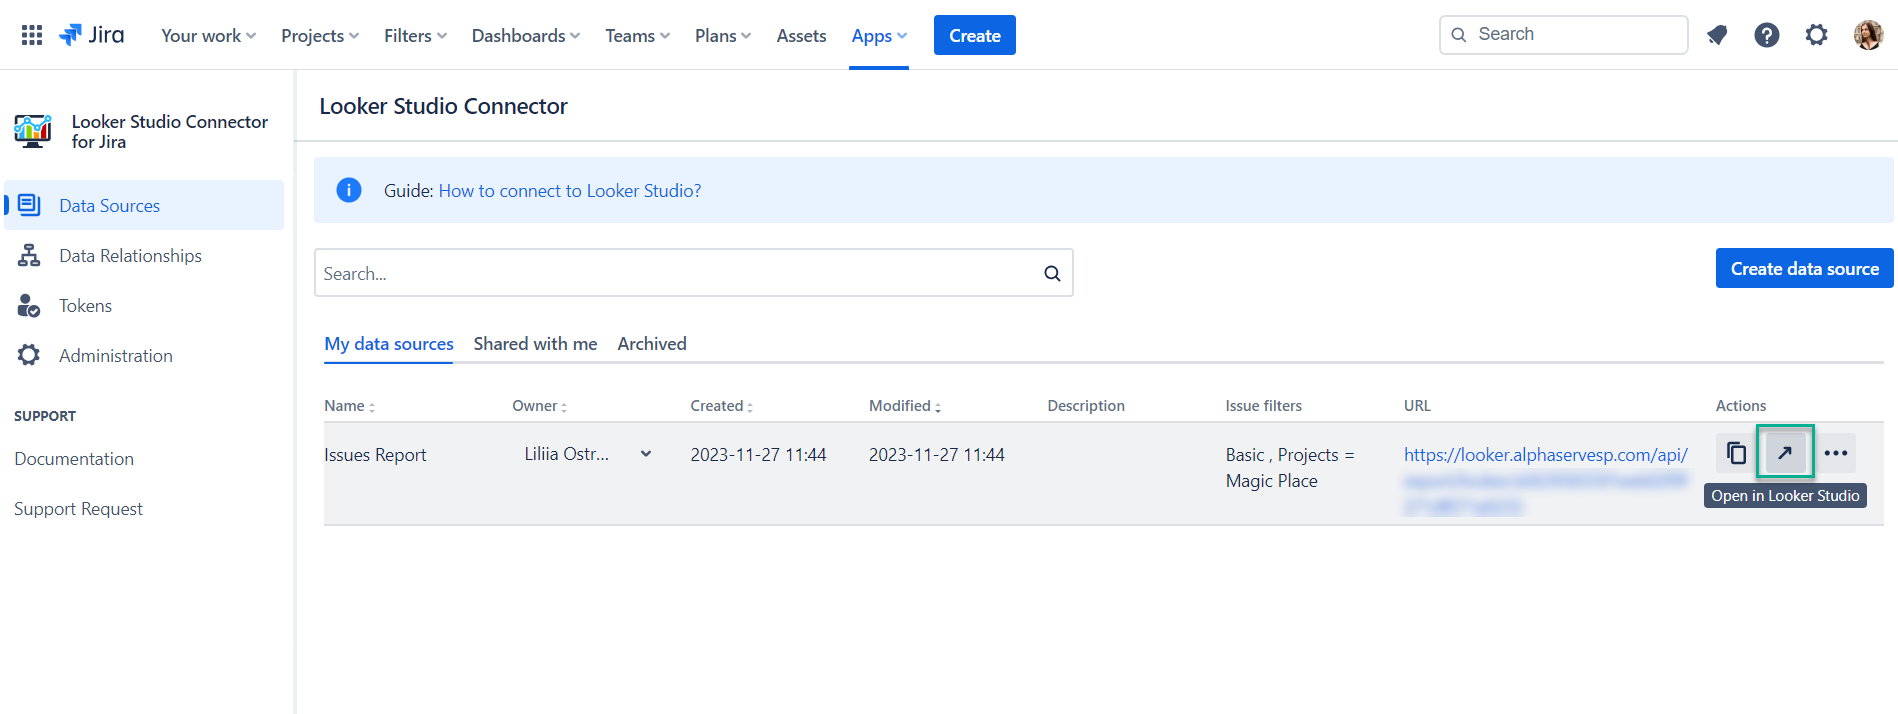Open the help question mark icon
1898x714 pixels.
(1766, 35)
